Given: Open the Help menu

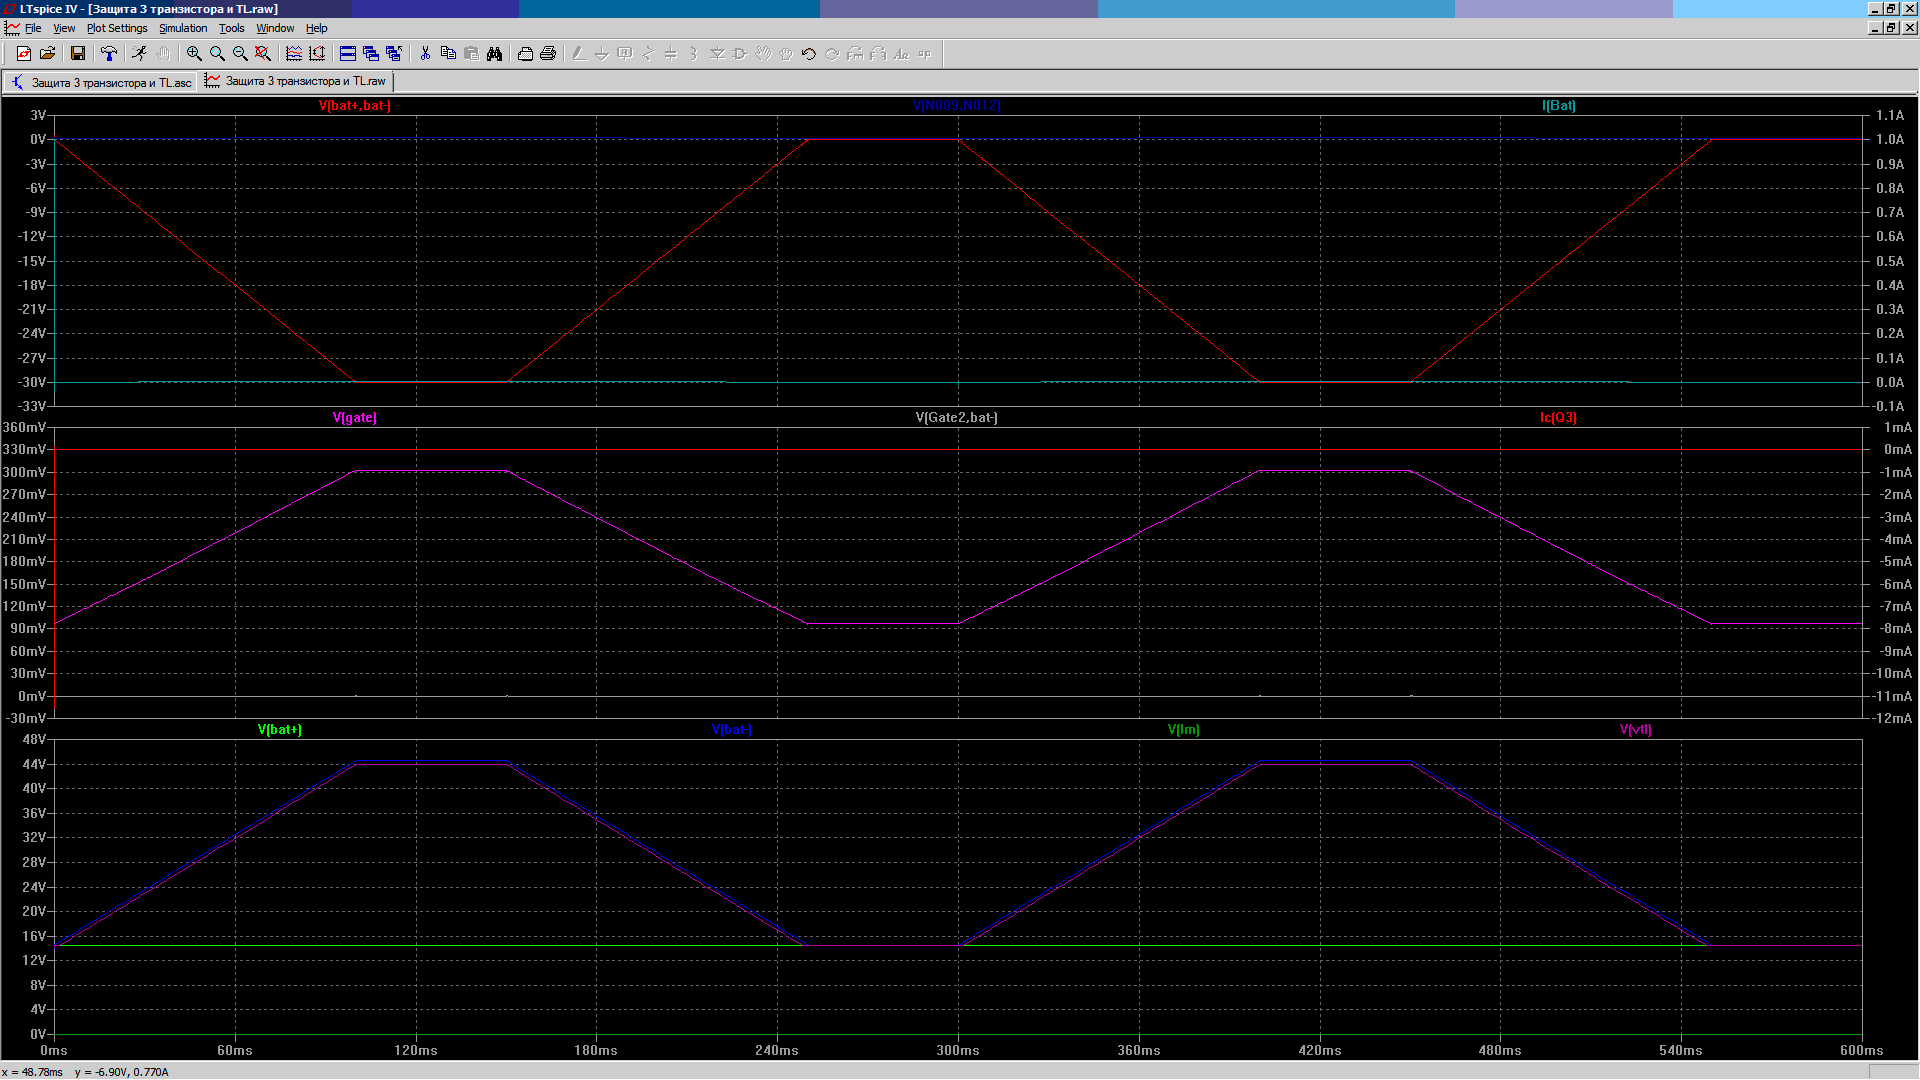Looking at the screenshot, I should 316,28.
